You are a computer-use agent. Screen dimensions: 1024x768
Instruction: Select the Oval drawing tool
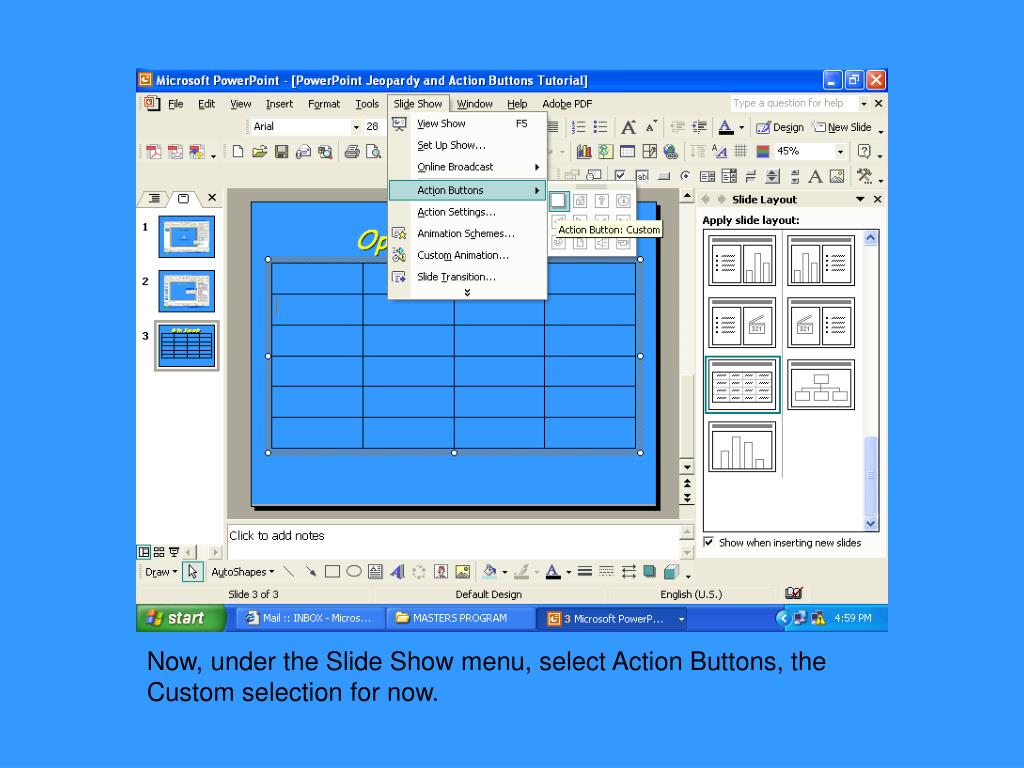(354, 572)
